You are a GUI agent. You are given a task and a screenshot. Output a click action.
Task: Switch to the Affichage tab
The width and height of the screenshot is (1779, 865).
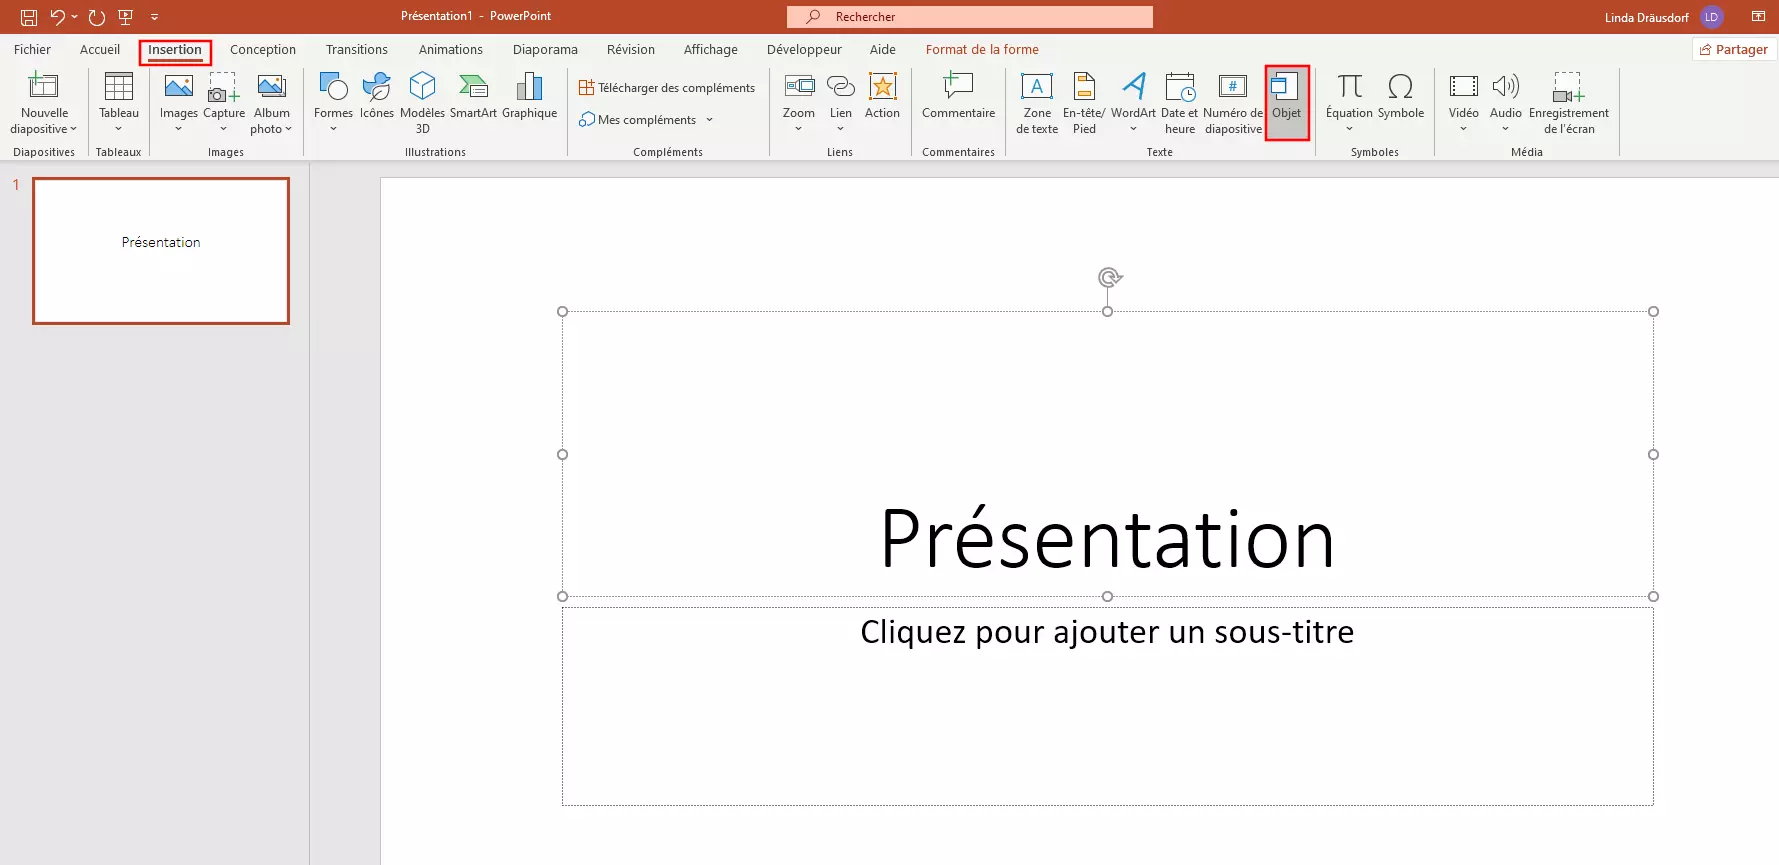click(x=711, y=50)
